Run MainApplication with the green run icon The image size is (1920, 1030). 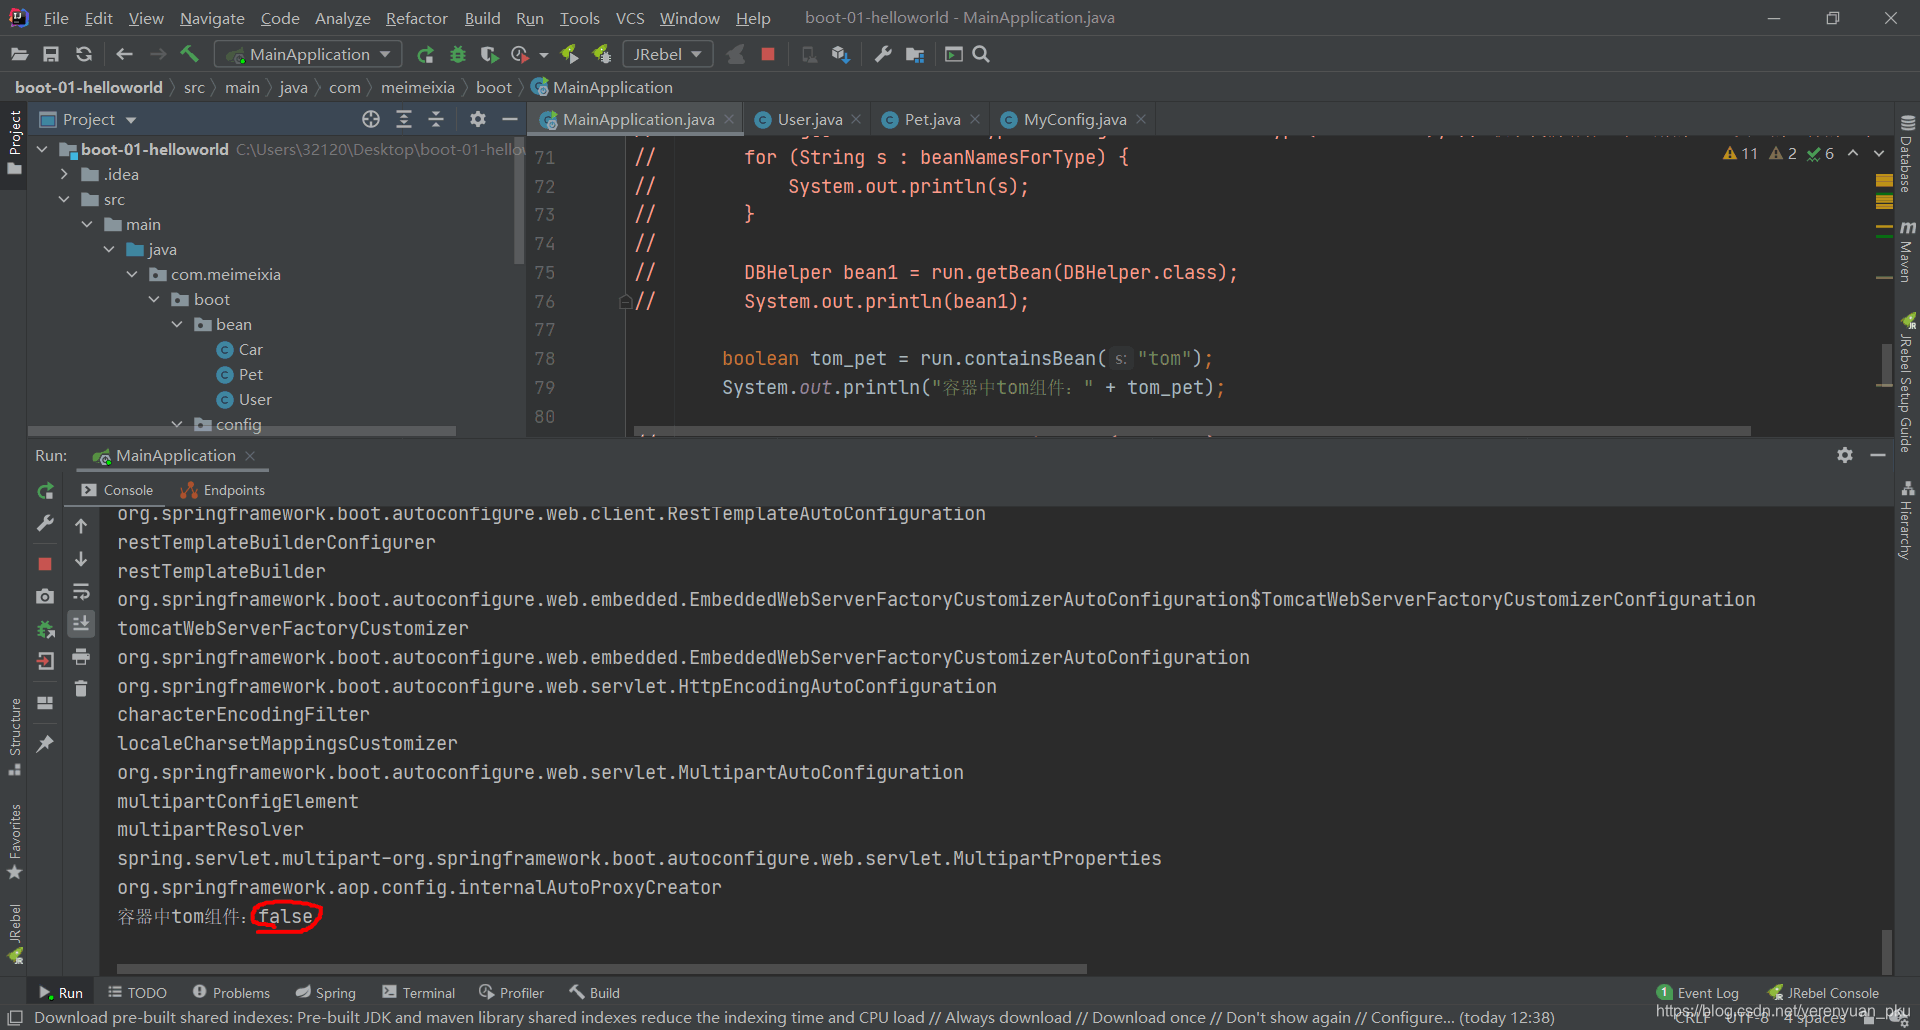pyautogui.click(x=425, y=54)
